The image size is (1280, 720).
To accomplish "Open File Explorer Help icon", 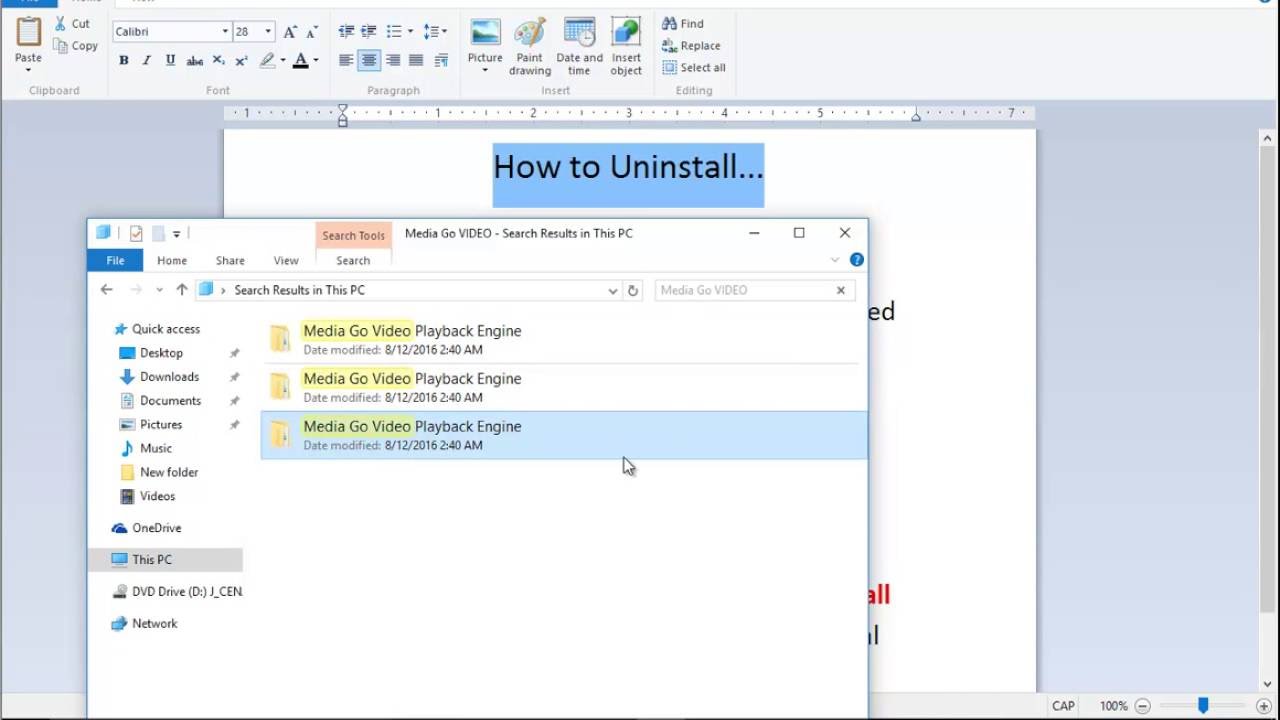I will click(x=857, y=260).
